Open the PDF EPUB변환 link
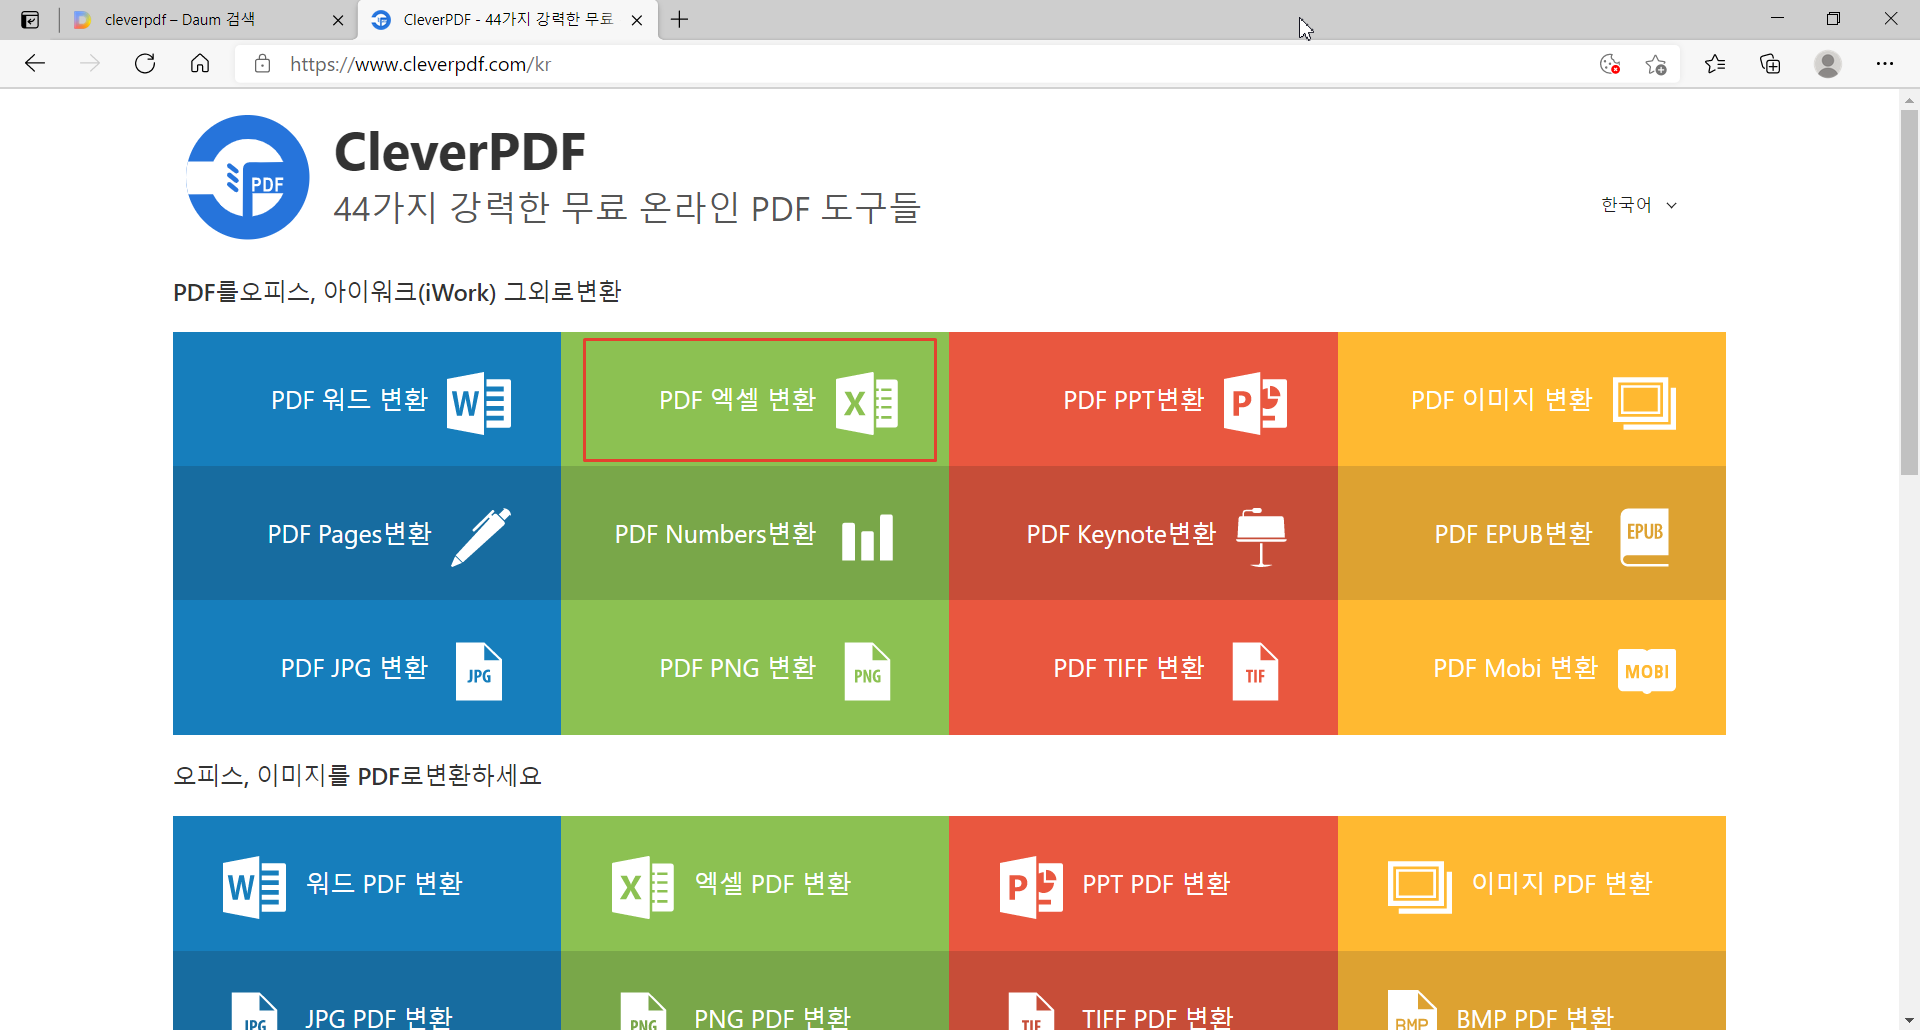Screen dimensions: 1920x1030 (1532, 533)
